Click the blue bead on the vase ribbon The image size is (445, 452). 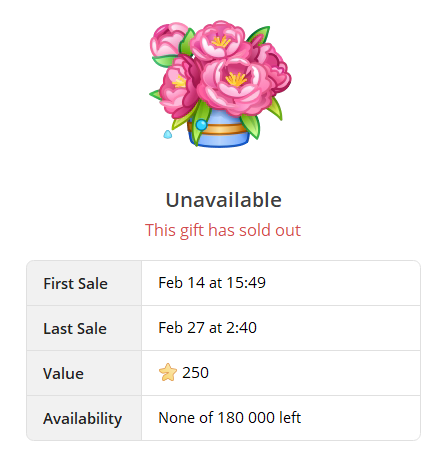pyautogui.click(x=201, y=125)
